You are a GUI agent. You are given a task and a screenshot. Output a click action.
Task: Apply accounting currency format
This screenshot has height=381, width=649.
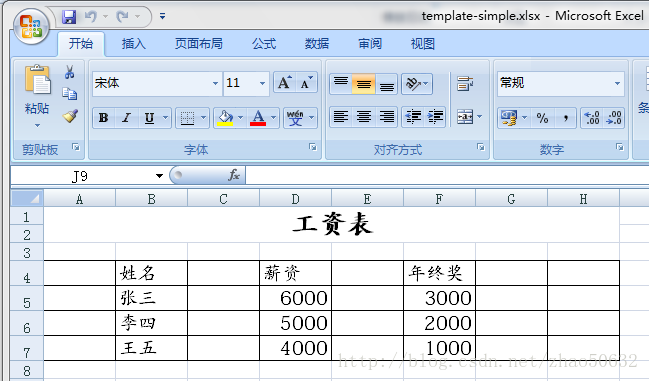(509, 118)
